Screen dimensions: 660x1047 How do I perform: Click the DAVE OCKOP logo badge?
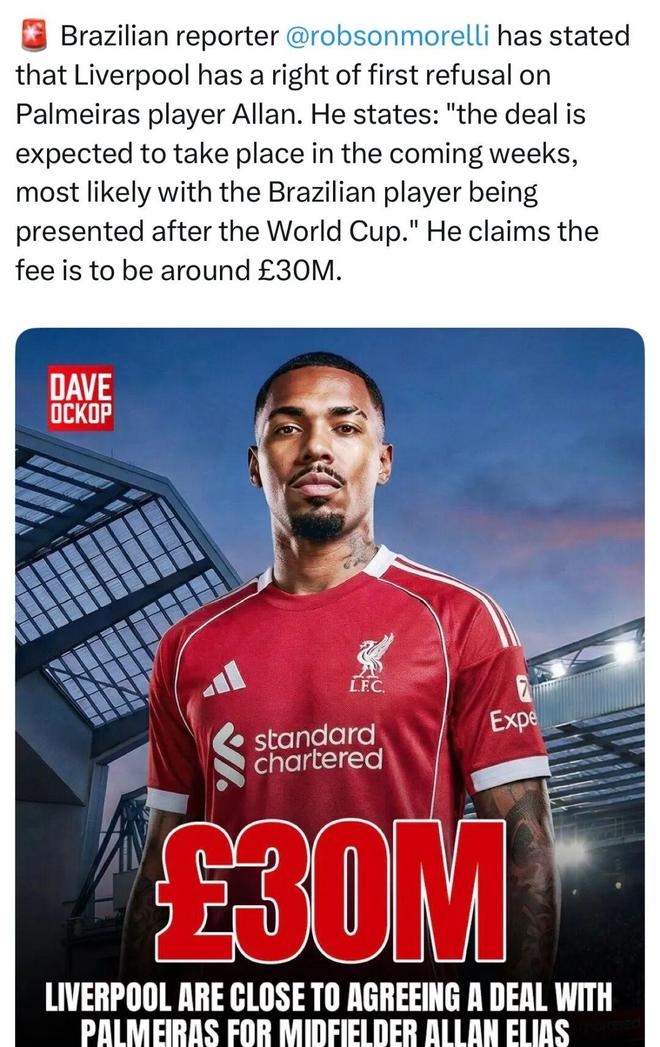coord(81,397)
